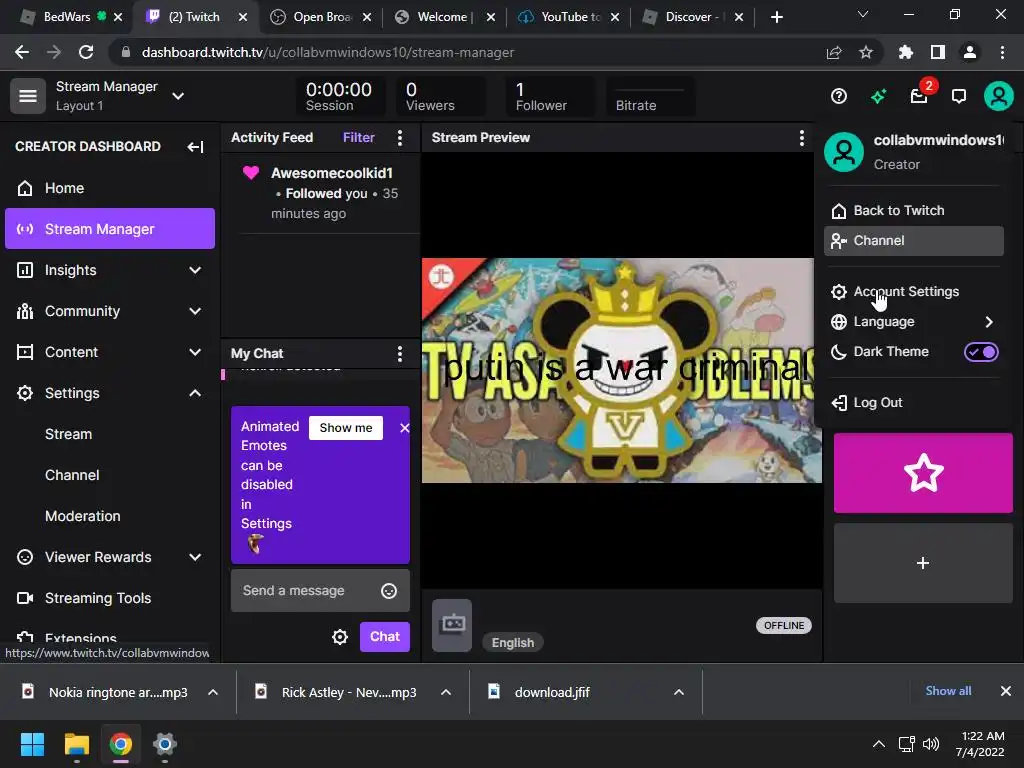Reload the current page
Image resolution: width=1024 pixels, height=768 pixels.
click(86, 52)
